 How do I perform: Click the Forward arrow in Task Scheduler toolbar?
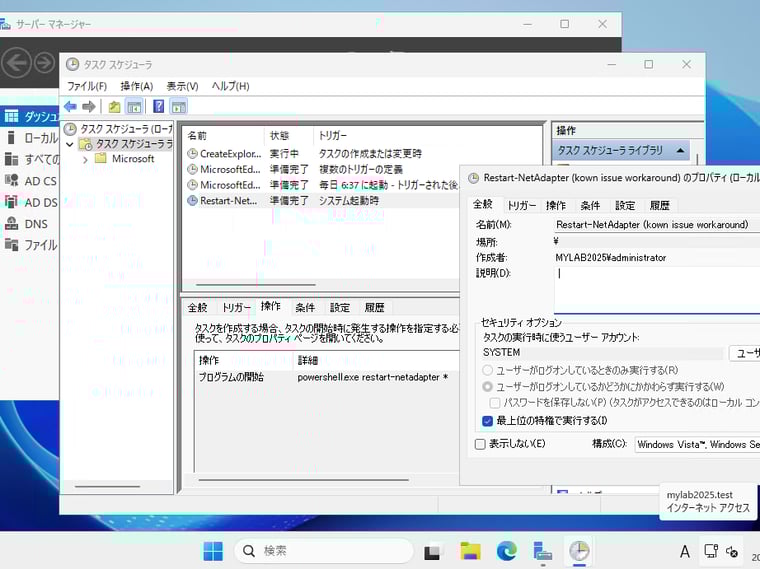89,106
